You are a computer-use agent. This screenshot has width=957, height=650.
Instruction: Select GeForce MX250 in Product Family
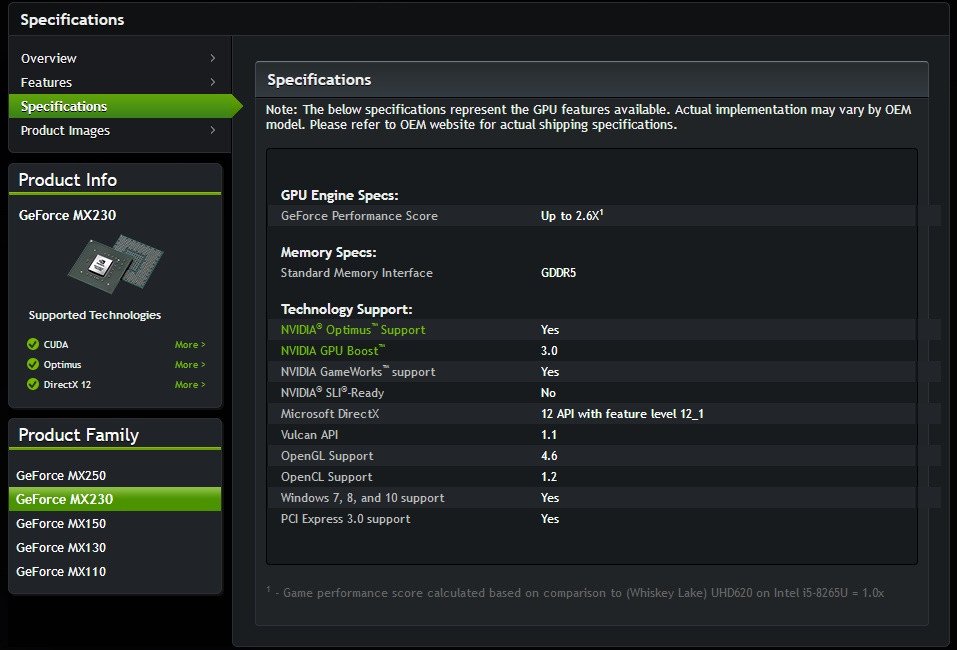click(x=61, y=475)
